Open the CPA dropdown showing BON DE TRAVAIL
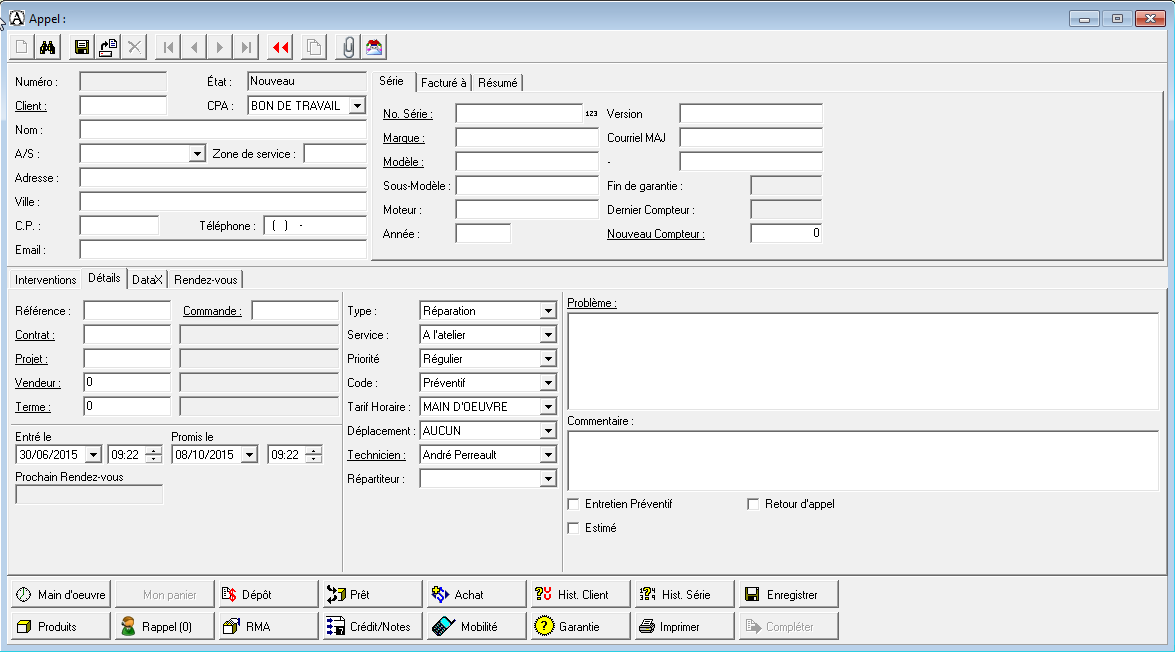 [358, 105]
